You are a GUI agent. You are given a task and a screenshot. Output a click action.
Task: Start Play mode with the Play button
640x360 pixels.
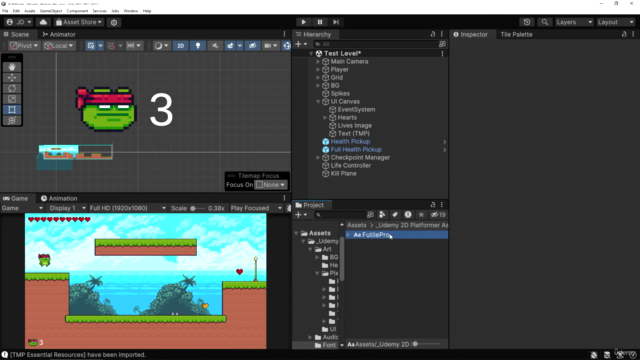point(303,22)
